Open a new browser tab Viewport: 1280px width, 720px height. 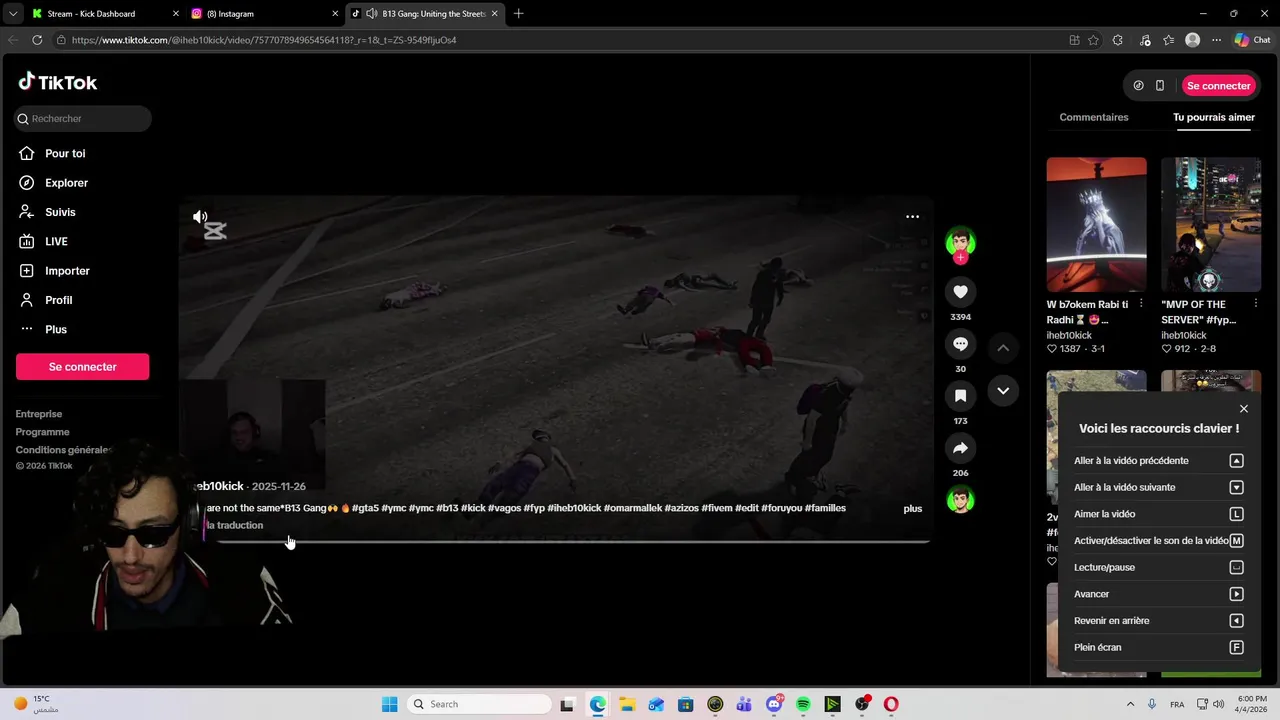518,14
